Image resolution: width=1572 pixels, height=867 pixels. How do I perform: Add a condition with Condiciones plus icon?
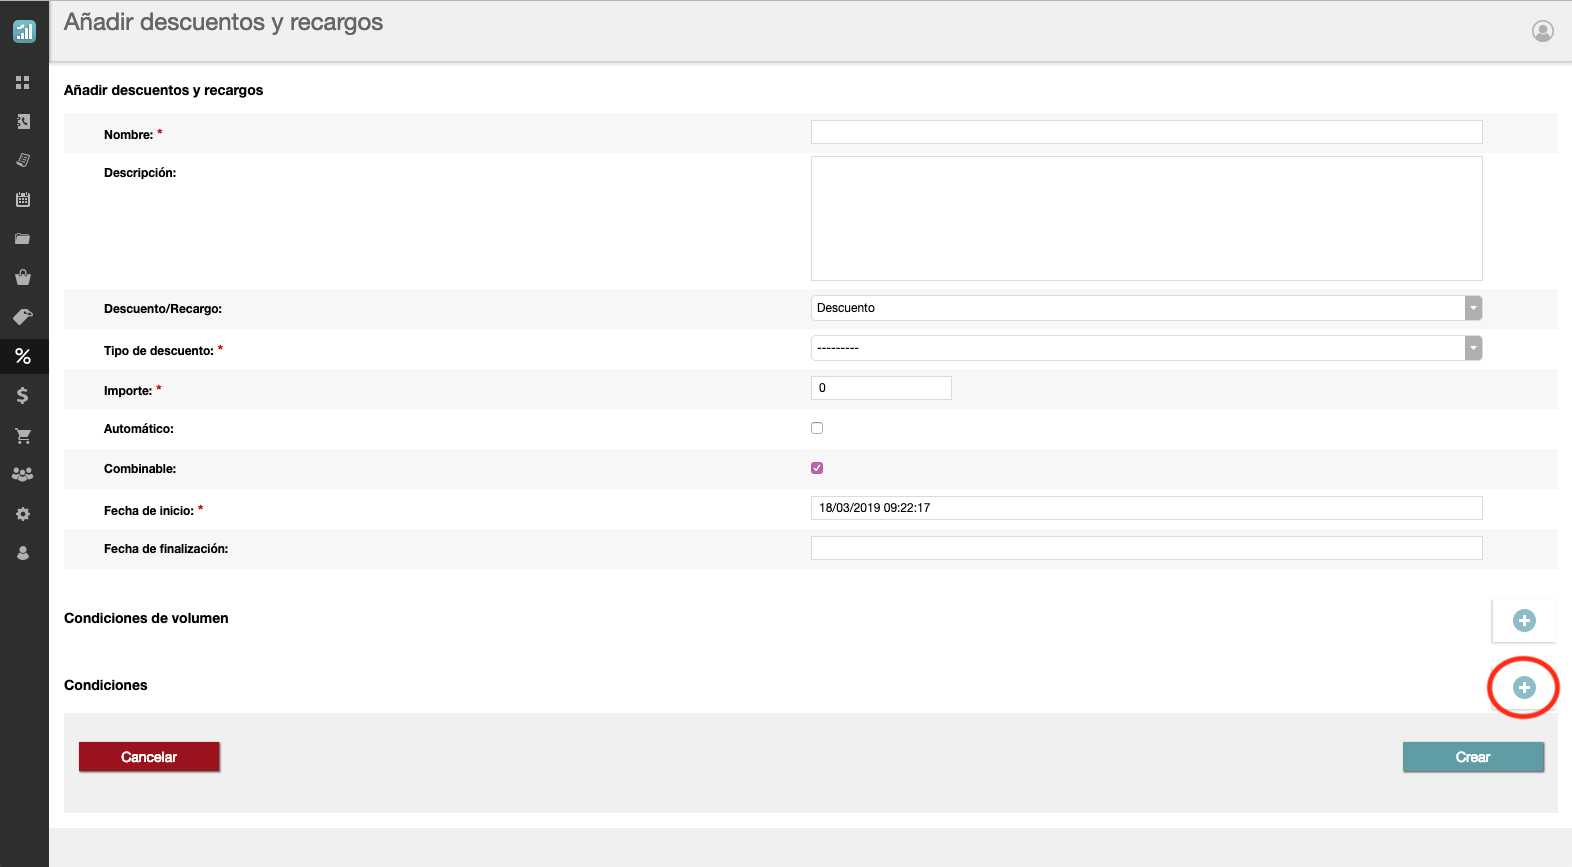[x=1524, y=687]
